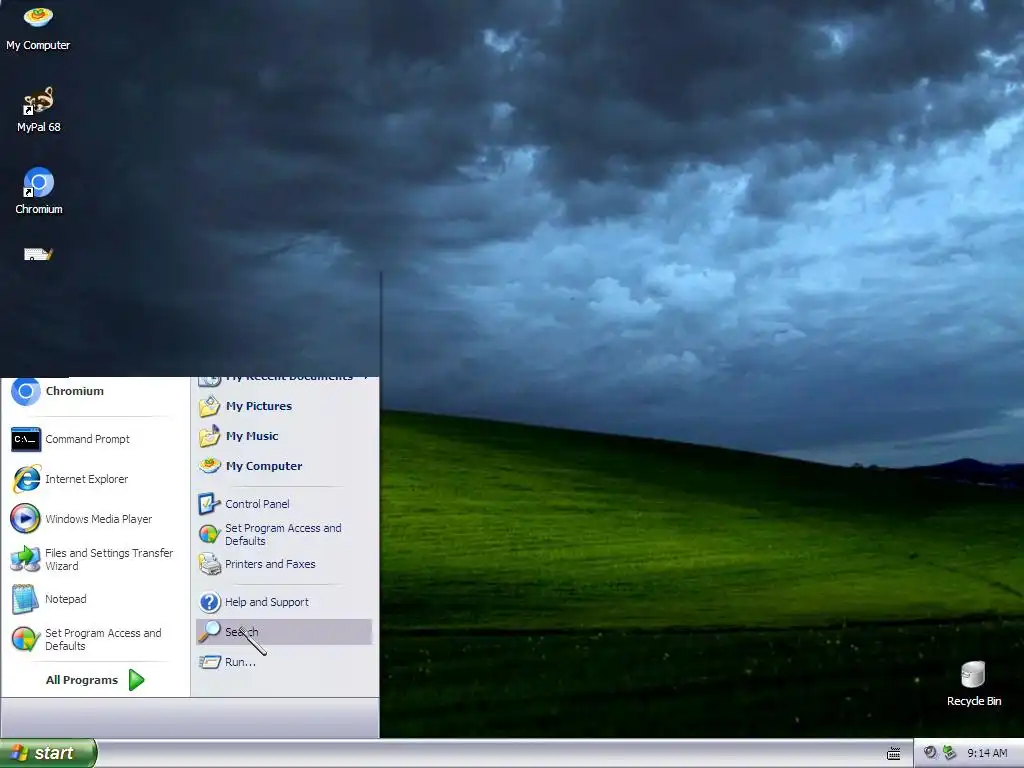Launch Internet Explorer icon in Start menu
This screenshot has height=768, width=1024.
tap(26, 479)
